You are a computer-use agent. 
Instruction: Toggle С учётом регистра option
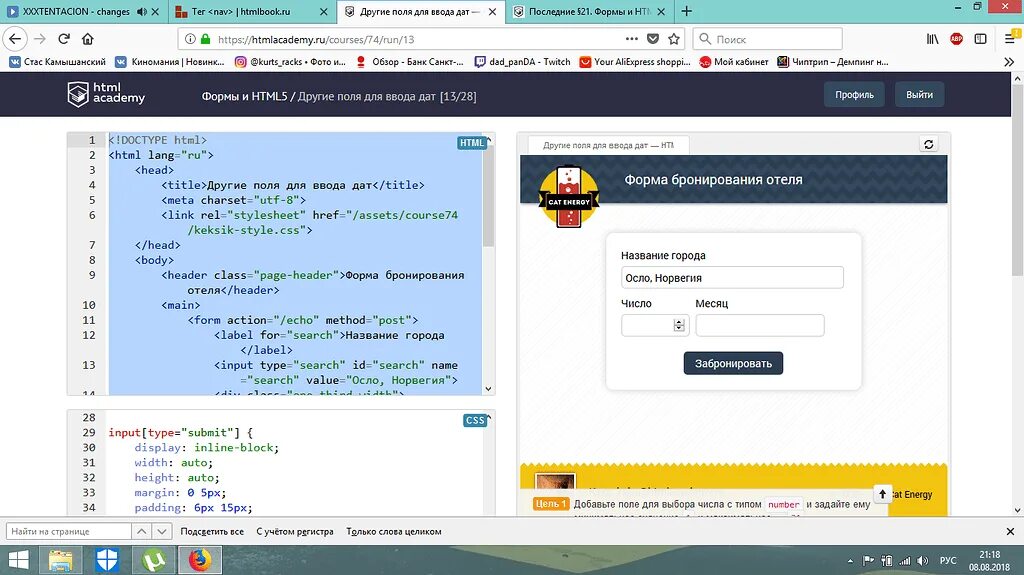[295, 531]
